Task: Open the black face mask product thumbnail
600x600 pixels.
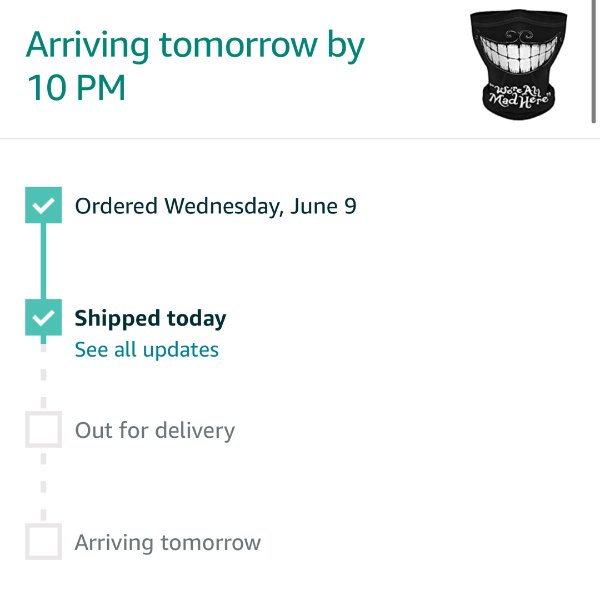Action: point(518,64)
